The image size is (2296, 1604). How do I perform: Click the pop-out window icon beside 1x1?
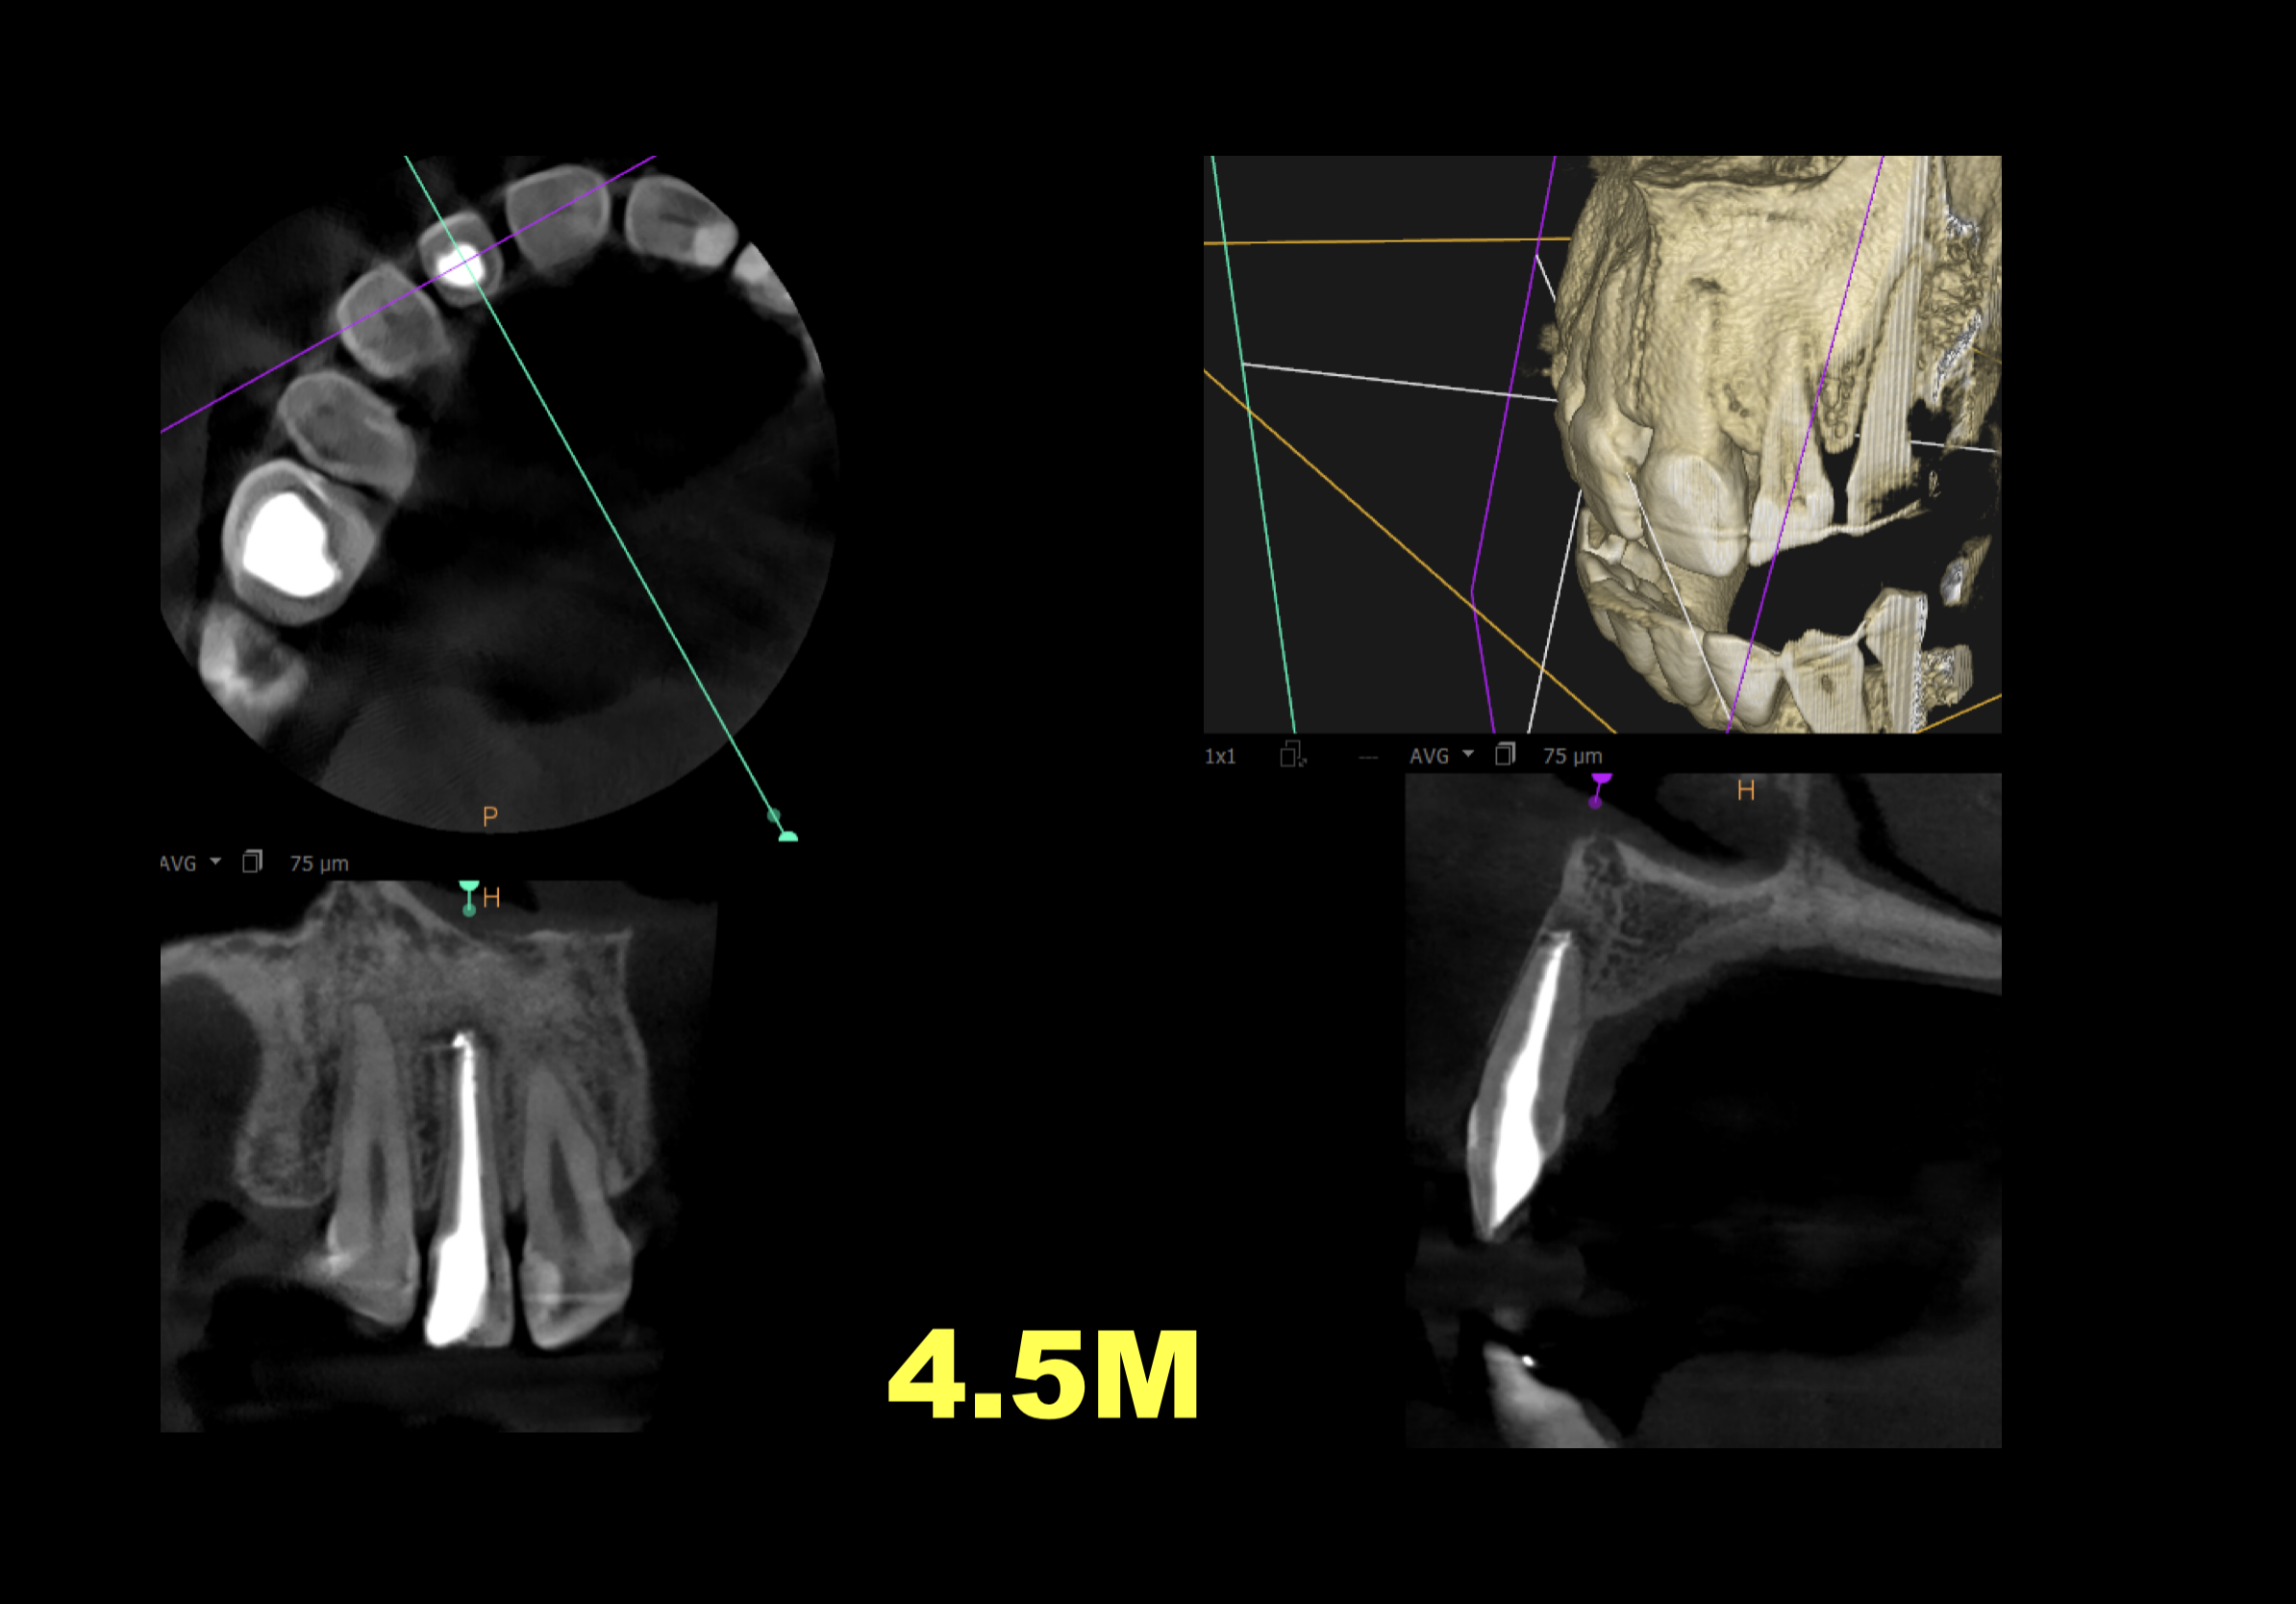tap(1293, 754)
